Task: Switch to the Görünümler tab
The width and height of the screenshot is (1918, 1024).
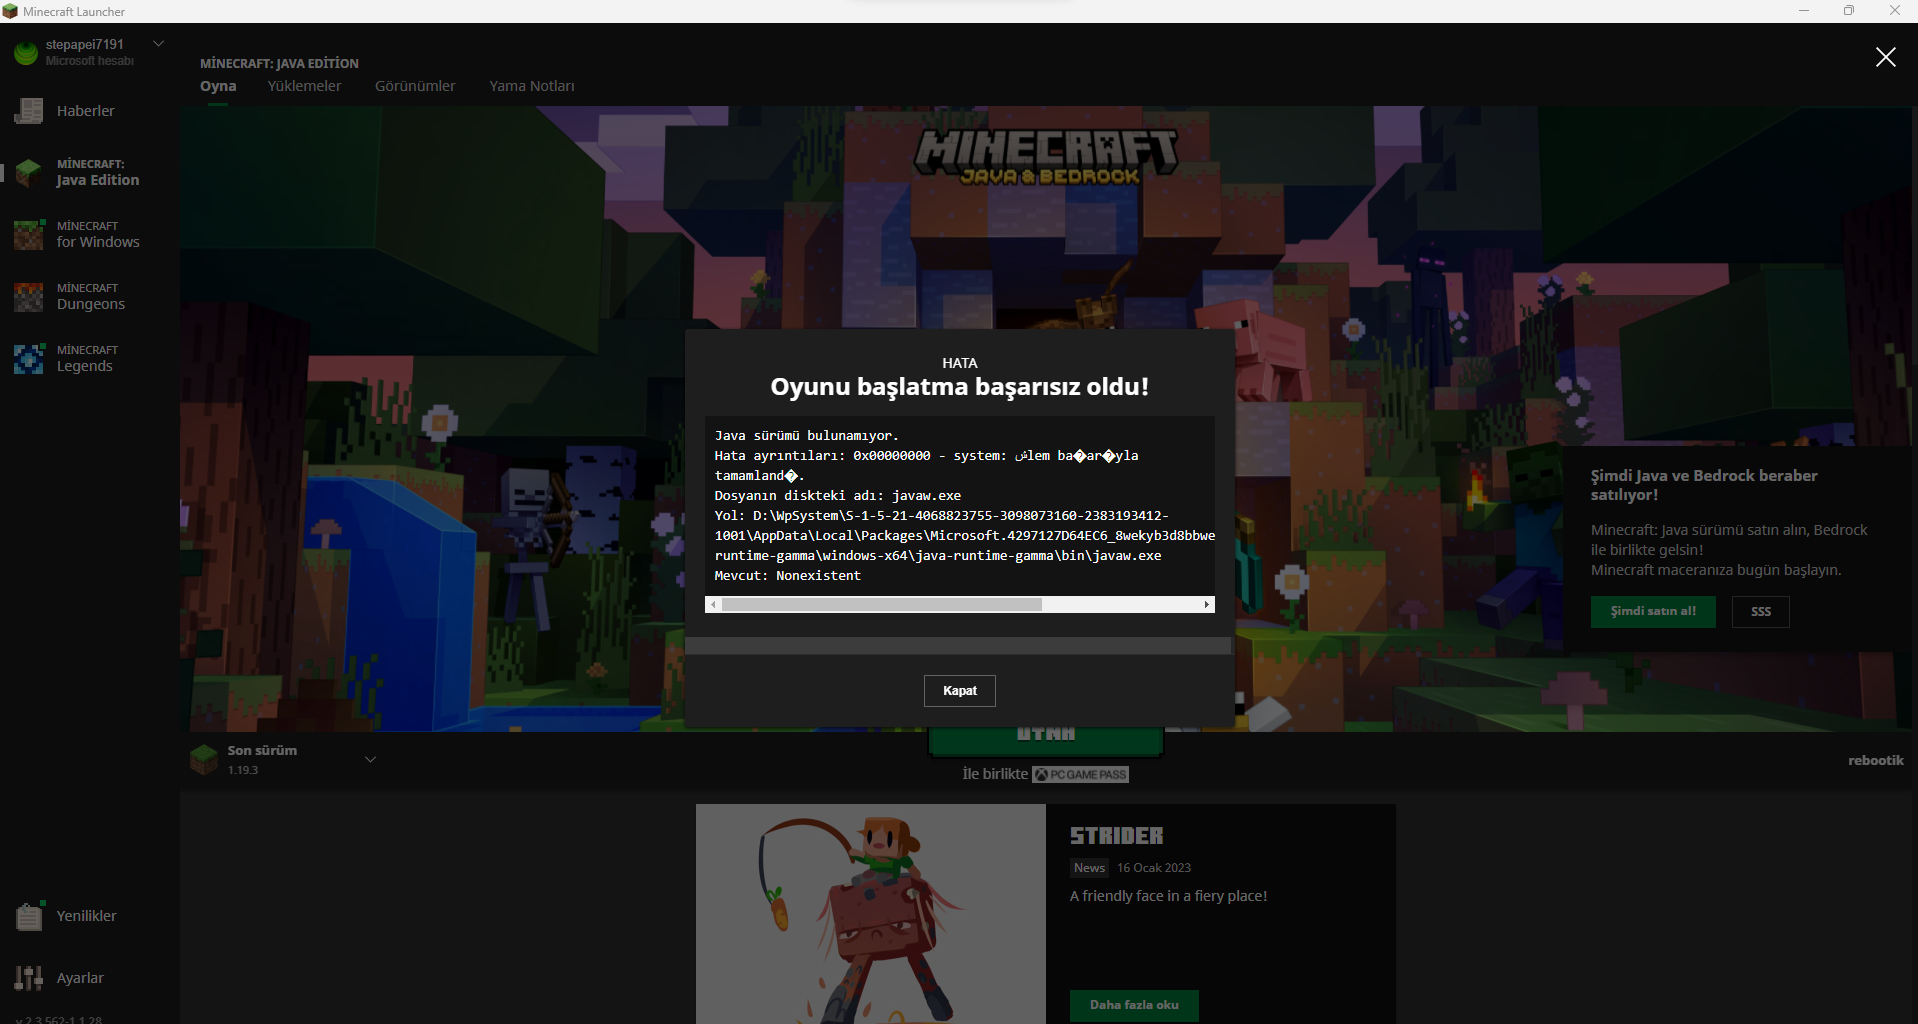Action: point(415,86)
